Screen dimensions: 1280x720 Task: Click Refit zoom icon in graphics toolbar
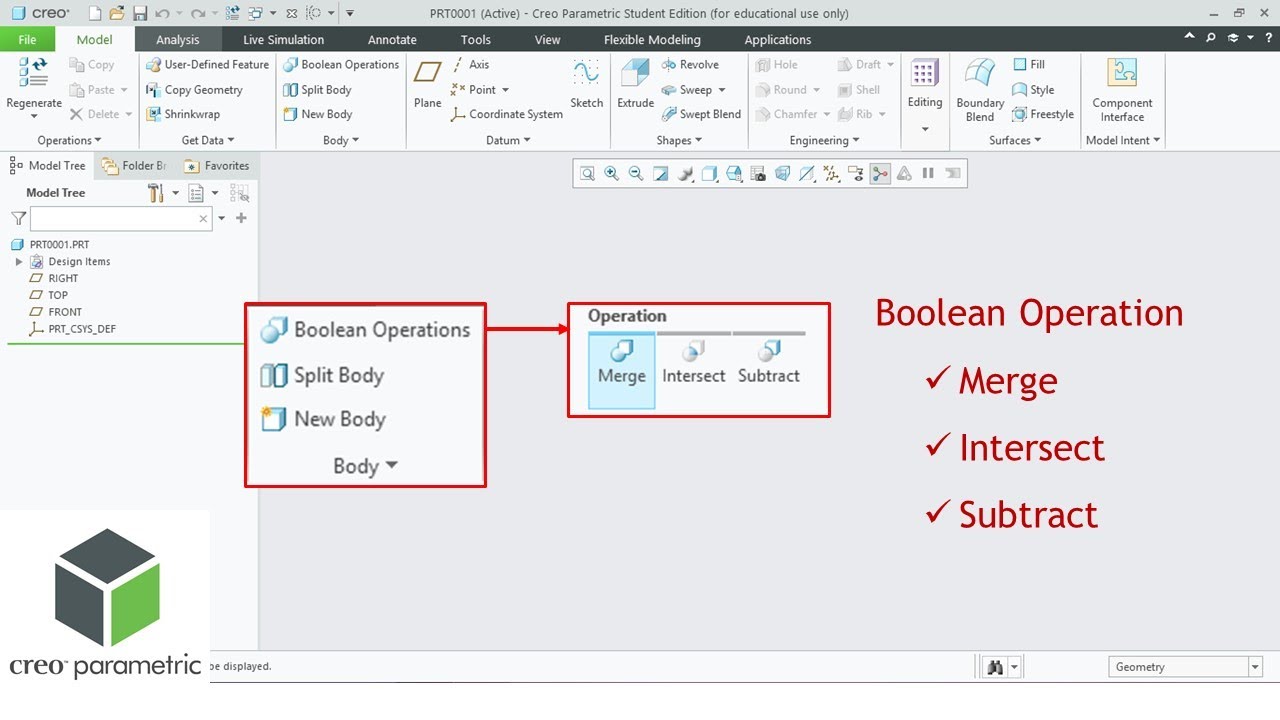587,174
